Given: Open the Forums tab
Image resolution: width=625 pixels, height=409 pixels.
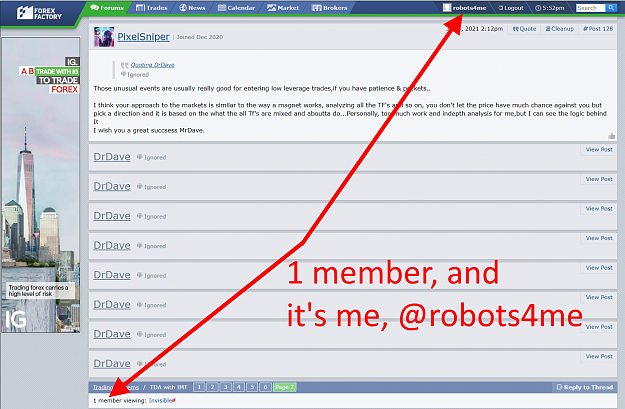Looking at the screenshot, I should pos(107,8).
